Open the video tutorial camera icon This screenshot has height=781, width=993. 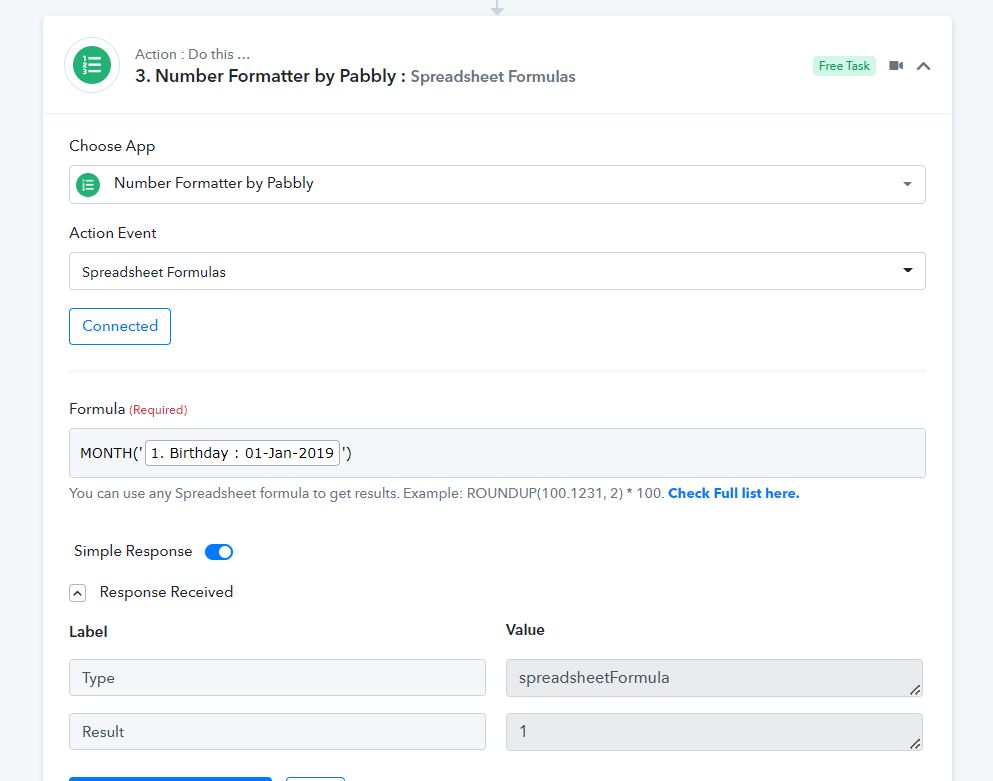896,66
